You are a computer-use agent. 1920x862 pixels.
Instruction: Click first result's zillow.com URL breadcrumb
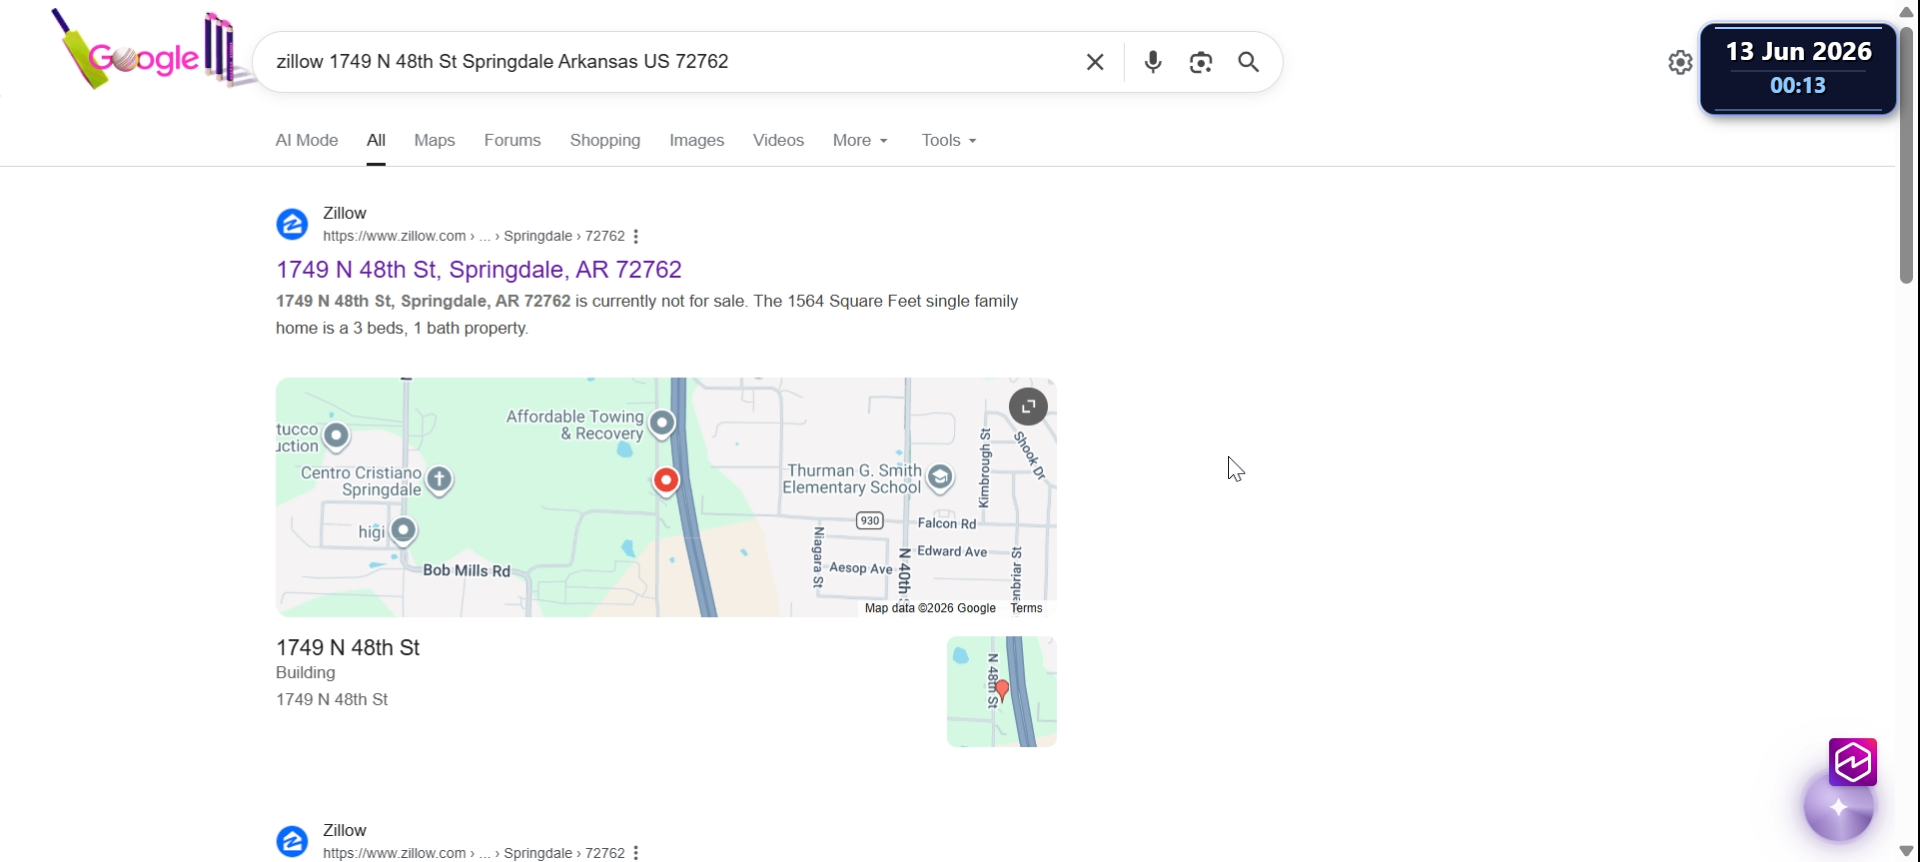(x=474, y=236)
